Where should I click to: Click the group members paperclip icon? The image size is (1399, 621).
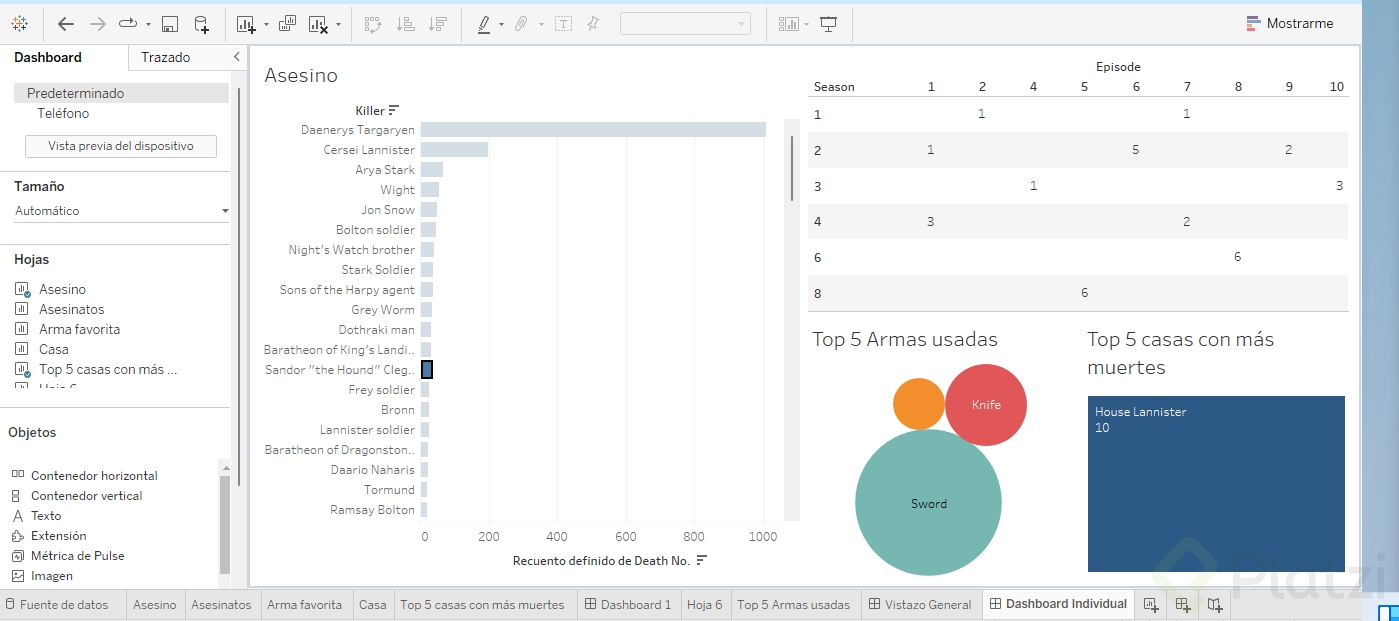click(x=521, y=24)
